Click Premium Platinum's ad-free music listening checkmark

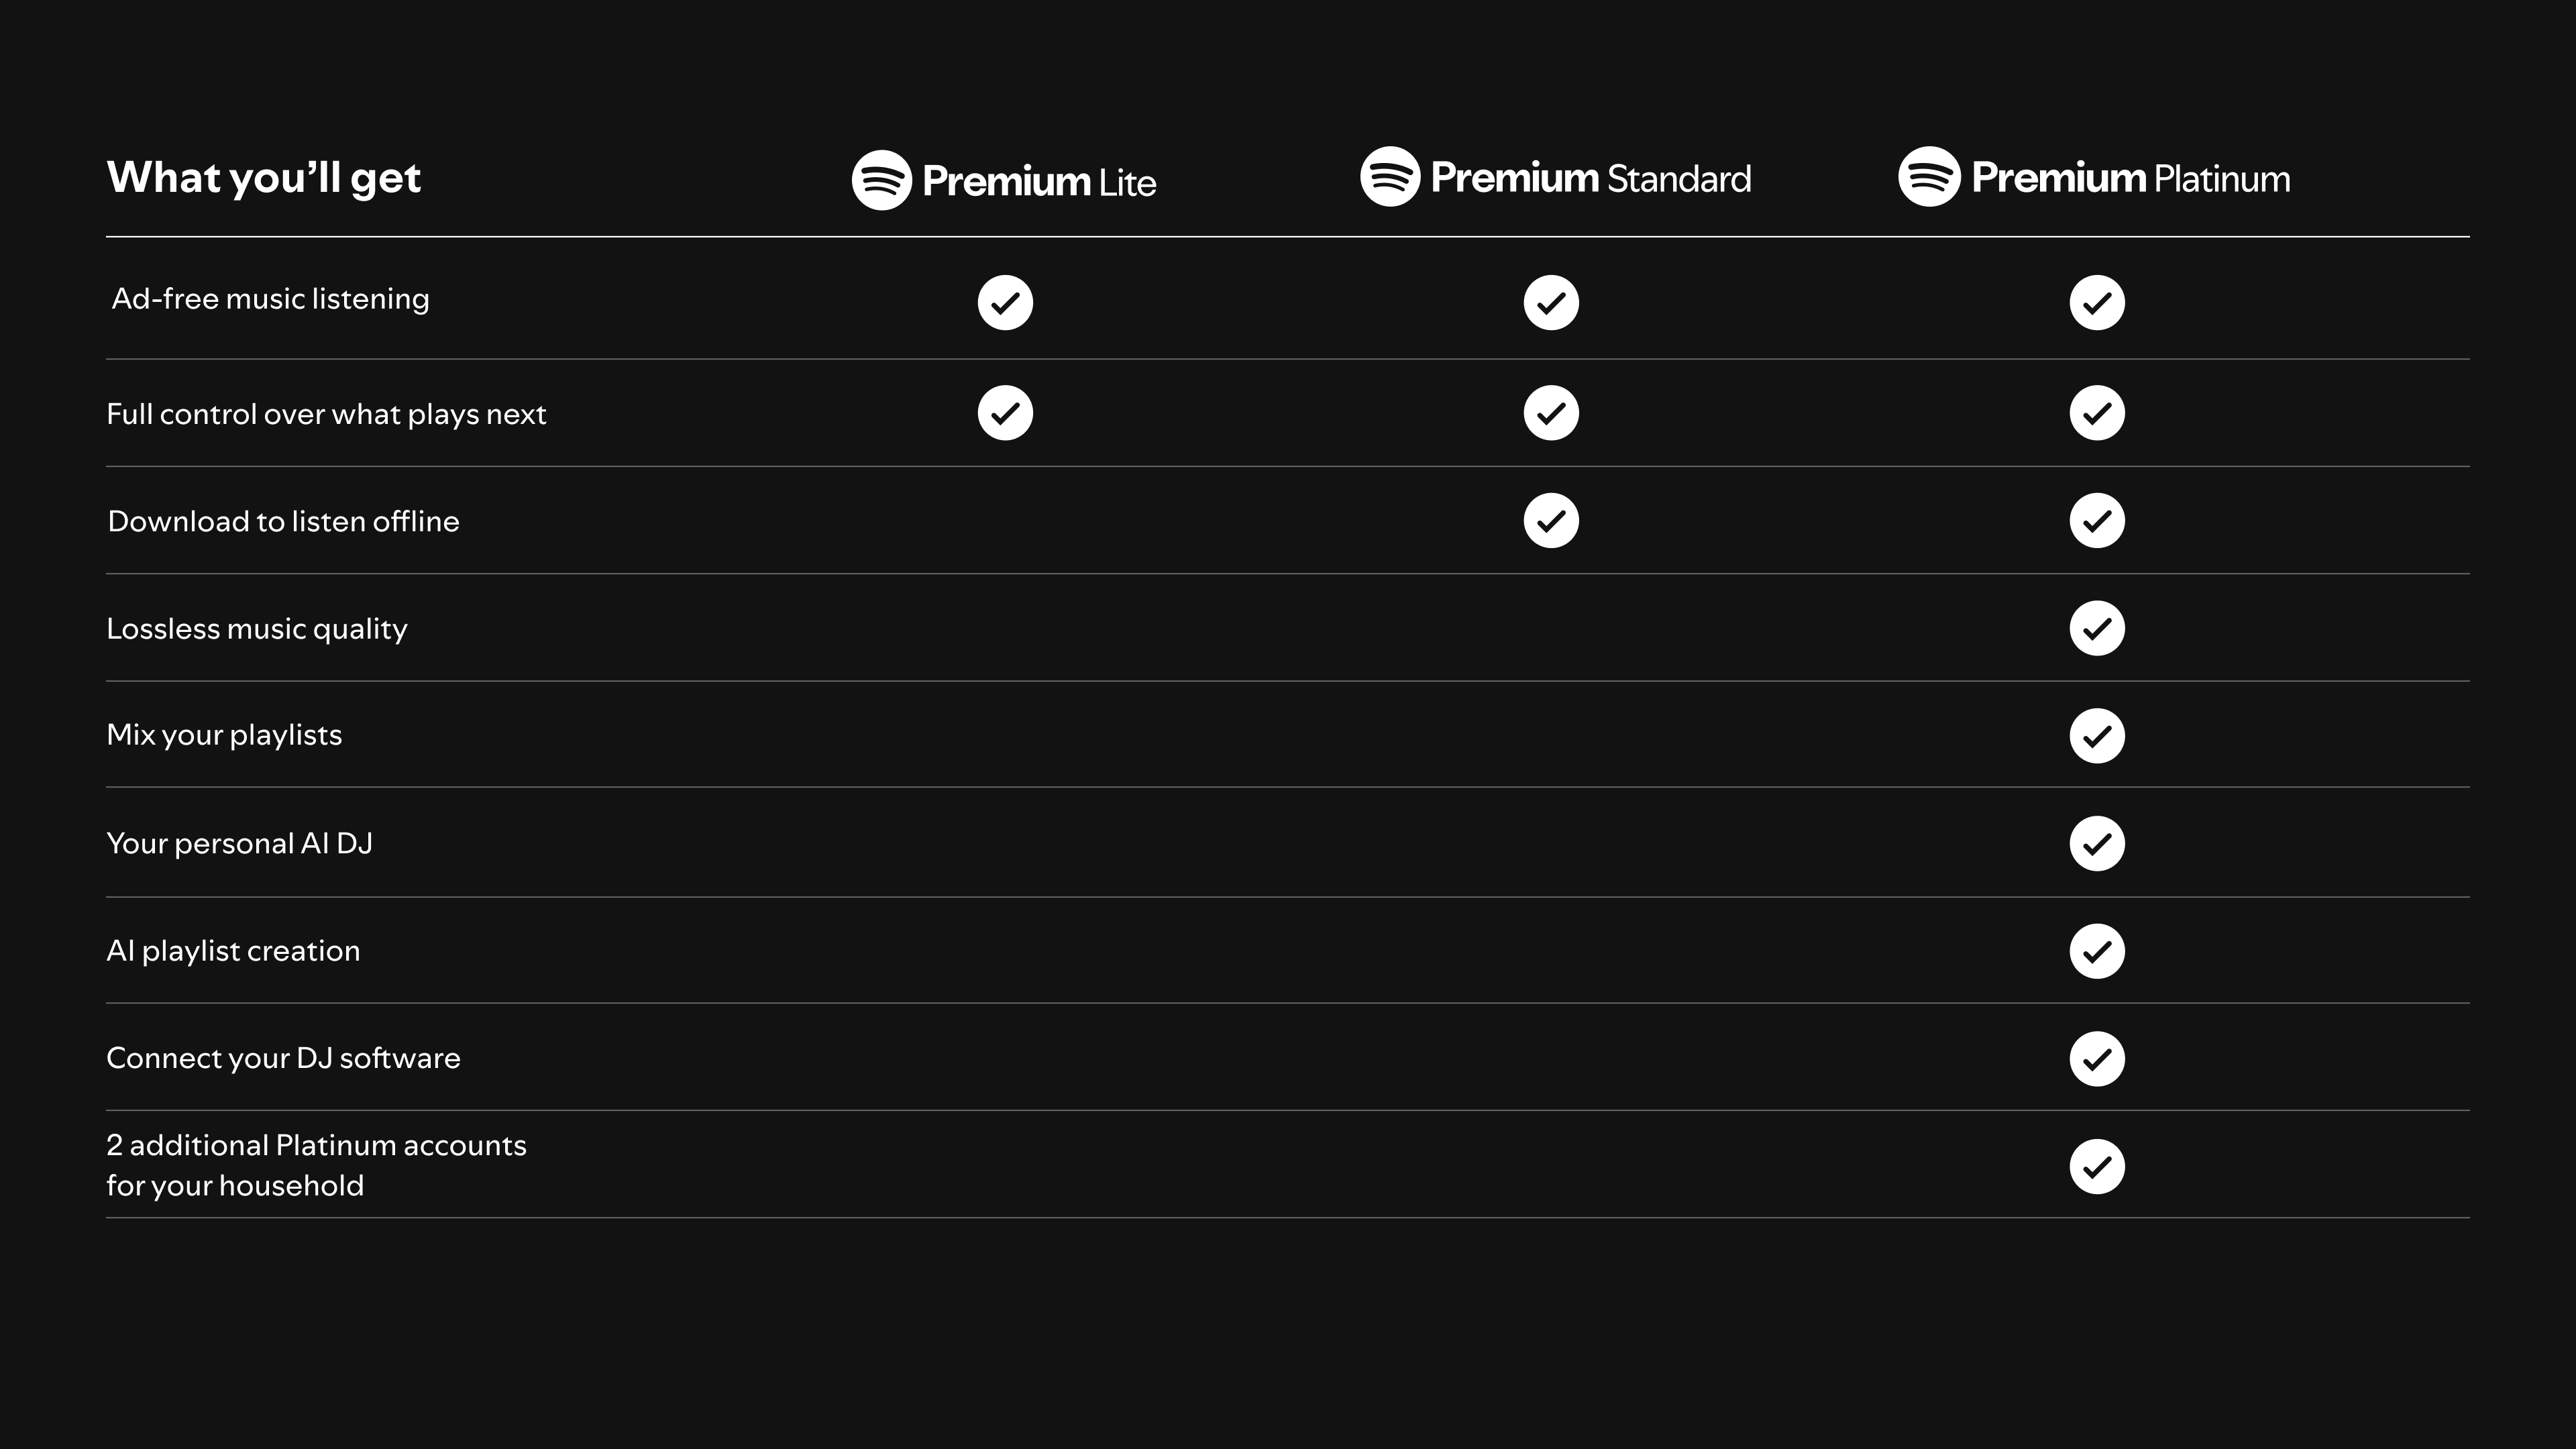2097,302
